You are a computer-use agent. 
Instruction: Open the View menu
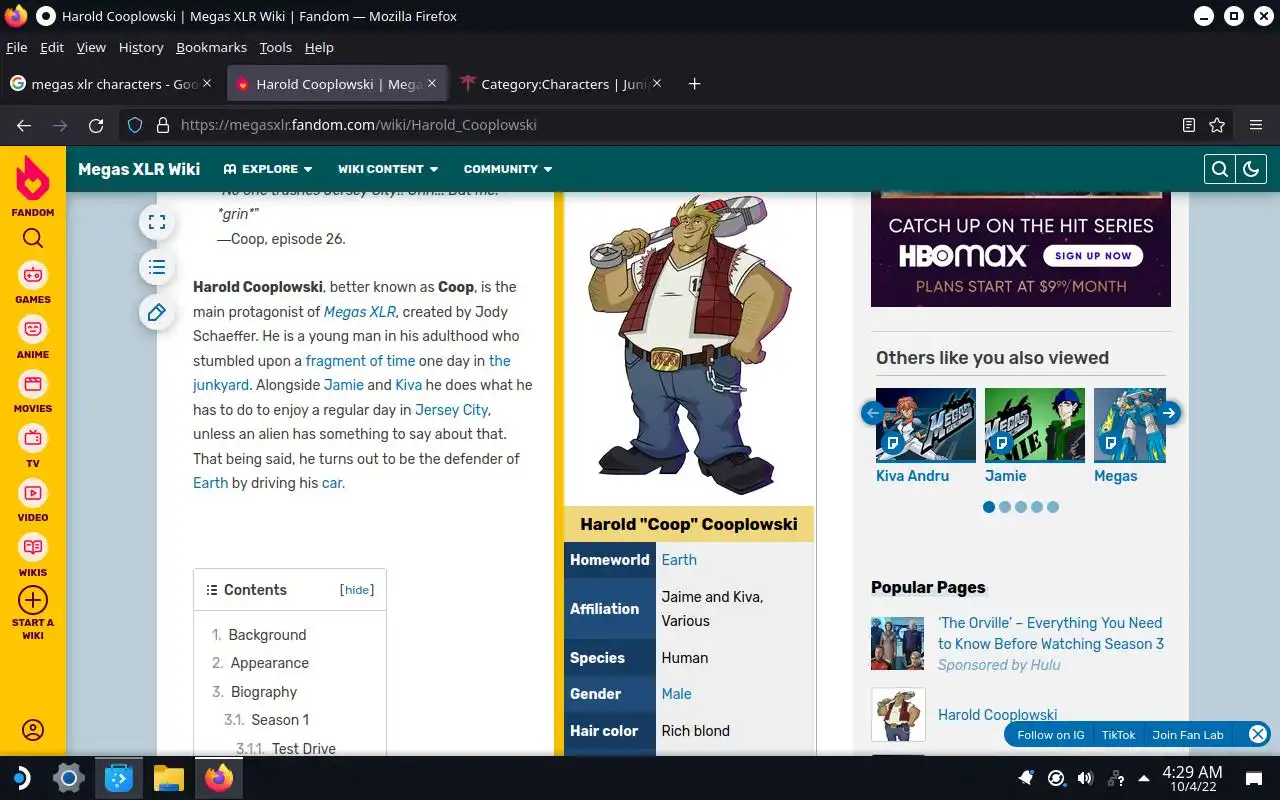pos(91,47)
